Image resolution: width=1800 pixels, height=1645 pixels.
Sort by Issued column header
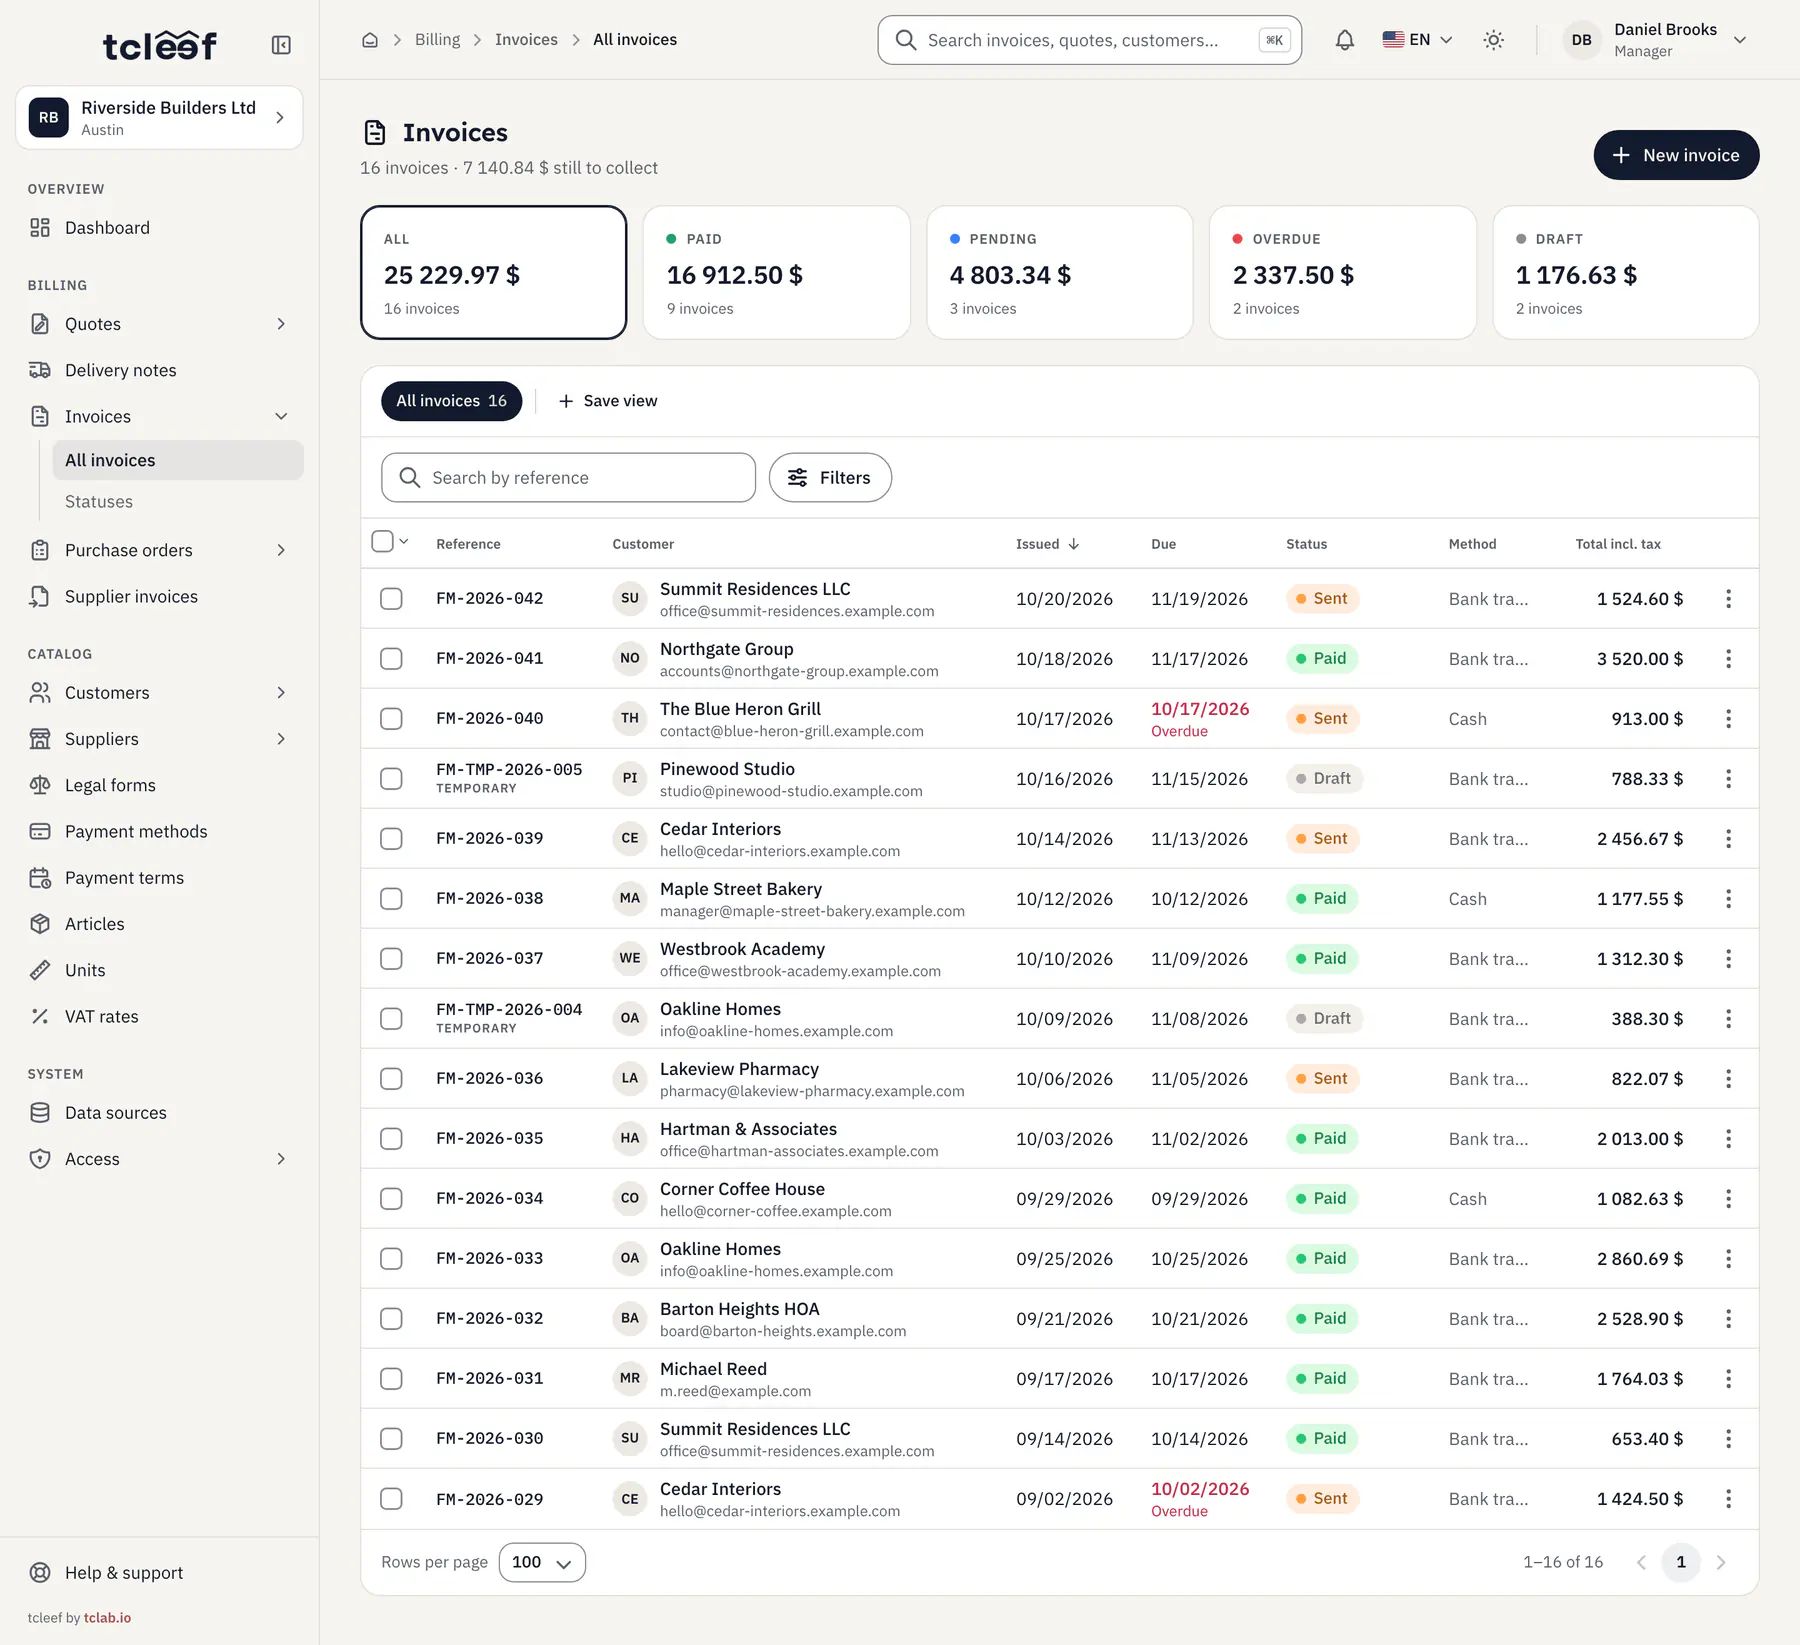point(1047,544)
